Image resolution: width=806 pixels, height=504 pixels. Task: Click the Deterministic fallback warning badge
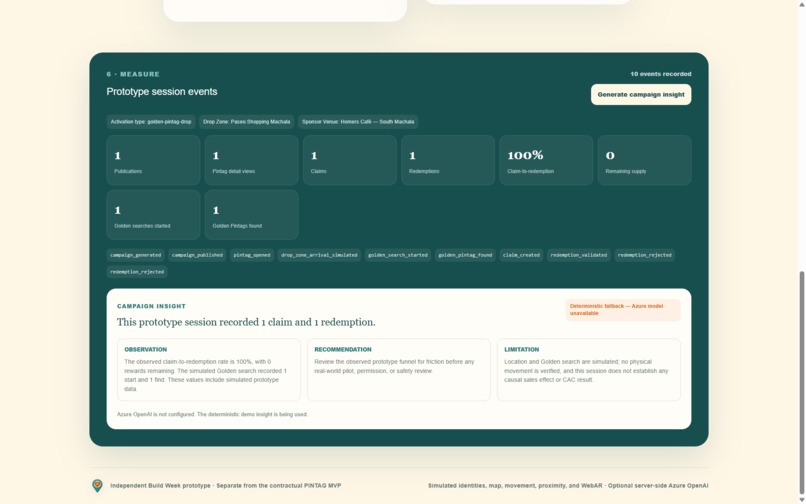pyautogui.click(x=623, y=310)
